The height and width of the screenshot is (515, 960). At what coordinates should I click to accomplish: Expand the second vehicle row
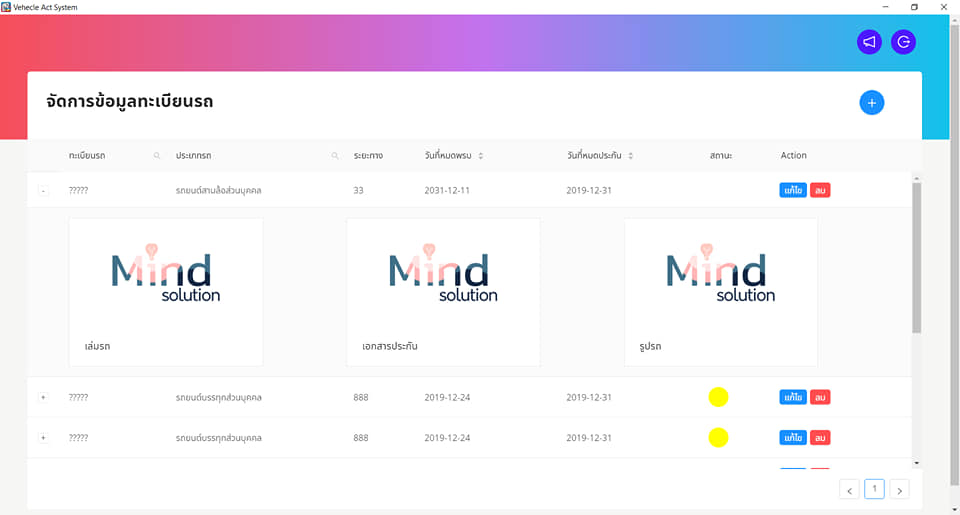click(43, 397)
